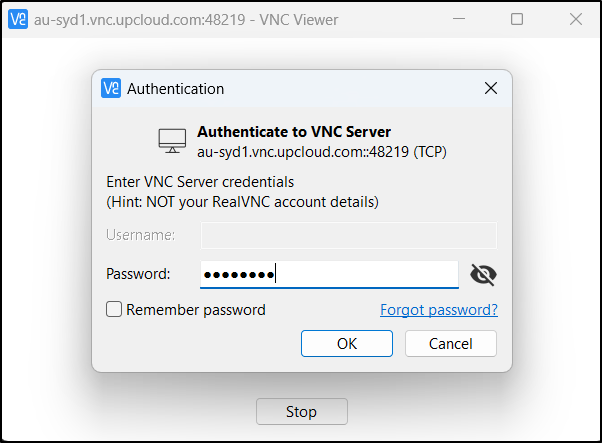
Task: Click the "Authenticate to VNC Server" heading
Action: click(x=294, y=132)
